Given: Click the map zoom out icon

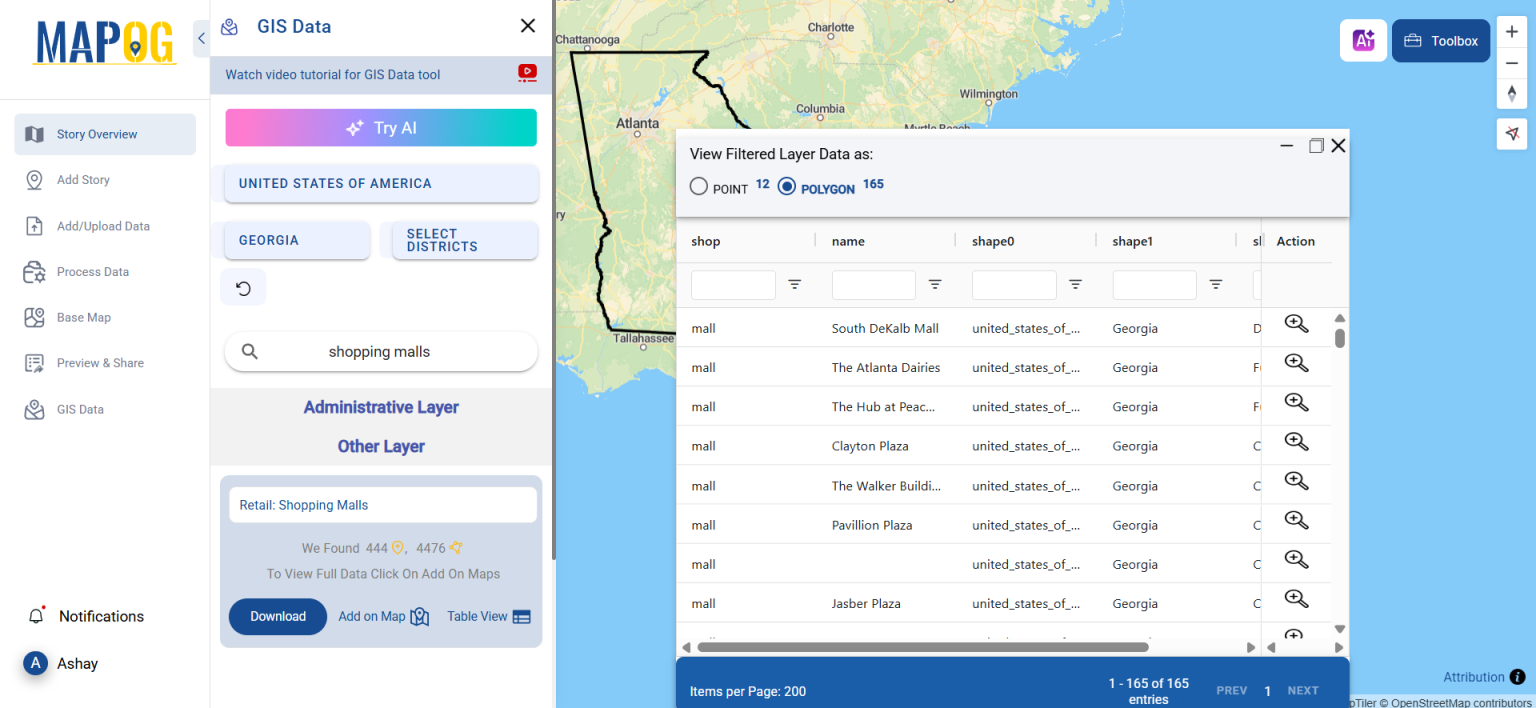Looking at the screenshot, I should coord(1511,62).
